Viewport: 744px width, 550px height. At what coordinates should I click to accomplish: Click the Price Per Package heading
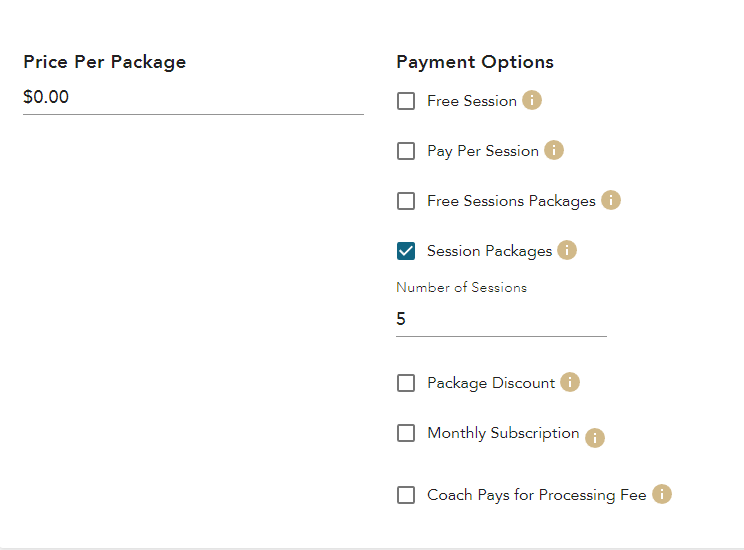pos(105,62)
